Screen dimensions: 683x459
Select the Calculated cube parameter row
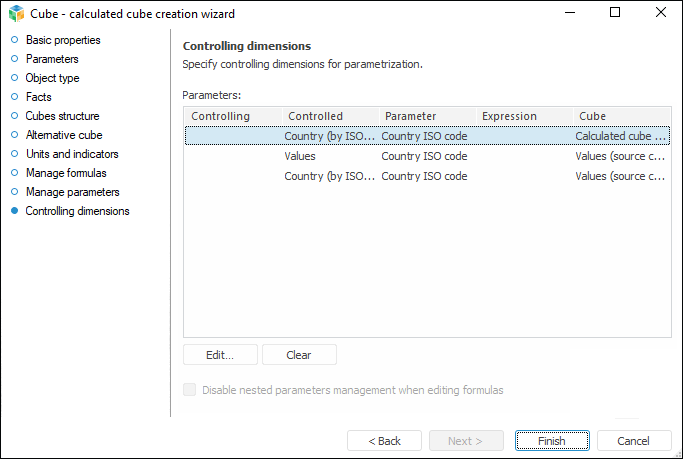coord(425,136)
